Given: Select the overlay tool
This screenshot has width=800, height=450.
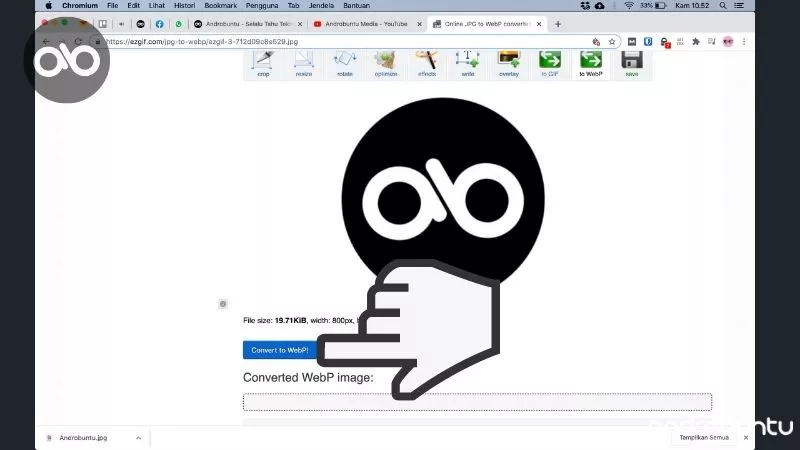Looking at the screenshot, I should pos(509,64).
